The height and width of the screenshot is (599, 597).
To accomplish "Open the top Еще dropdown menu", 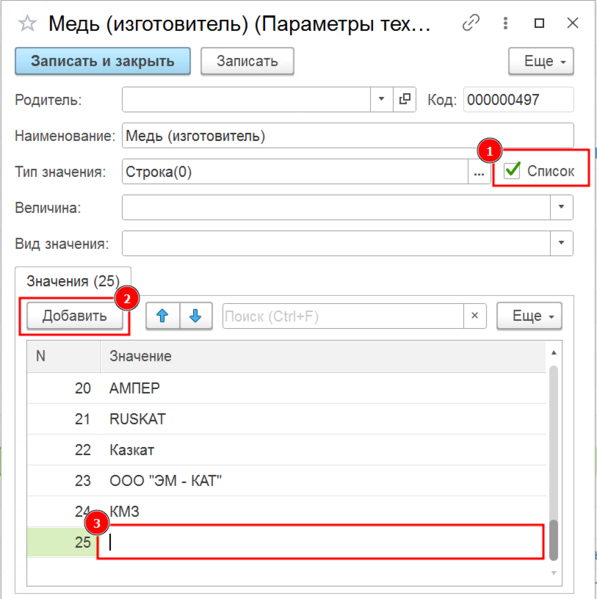I will tap(541, 61).
